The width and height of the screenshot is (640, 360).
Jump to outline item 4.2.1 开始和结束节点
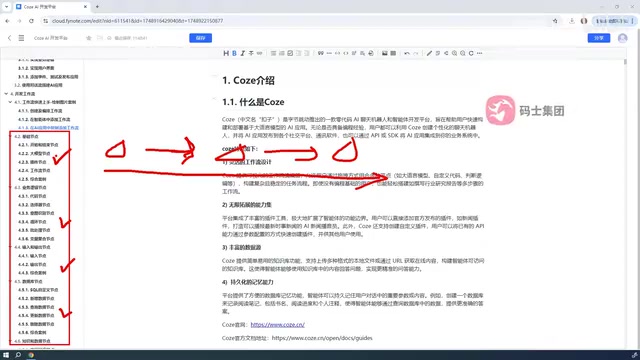pos(38,145)
